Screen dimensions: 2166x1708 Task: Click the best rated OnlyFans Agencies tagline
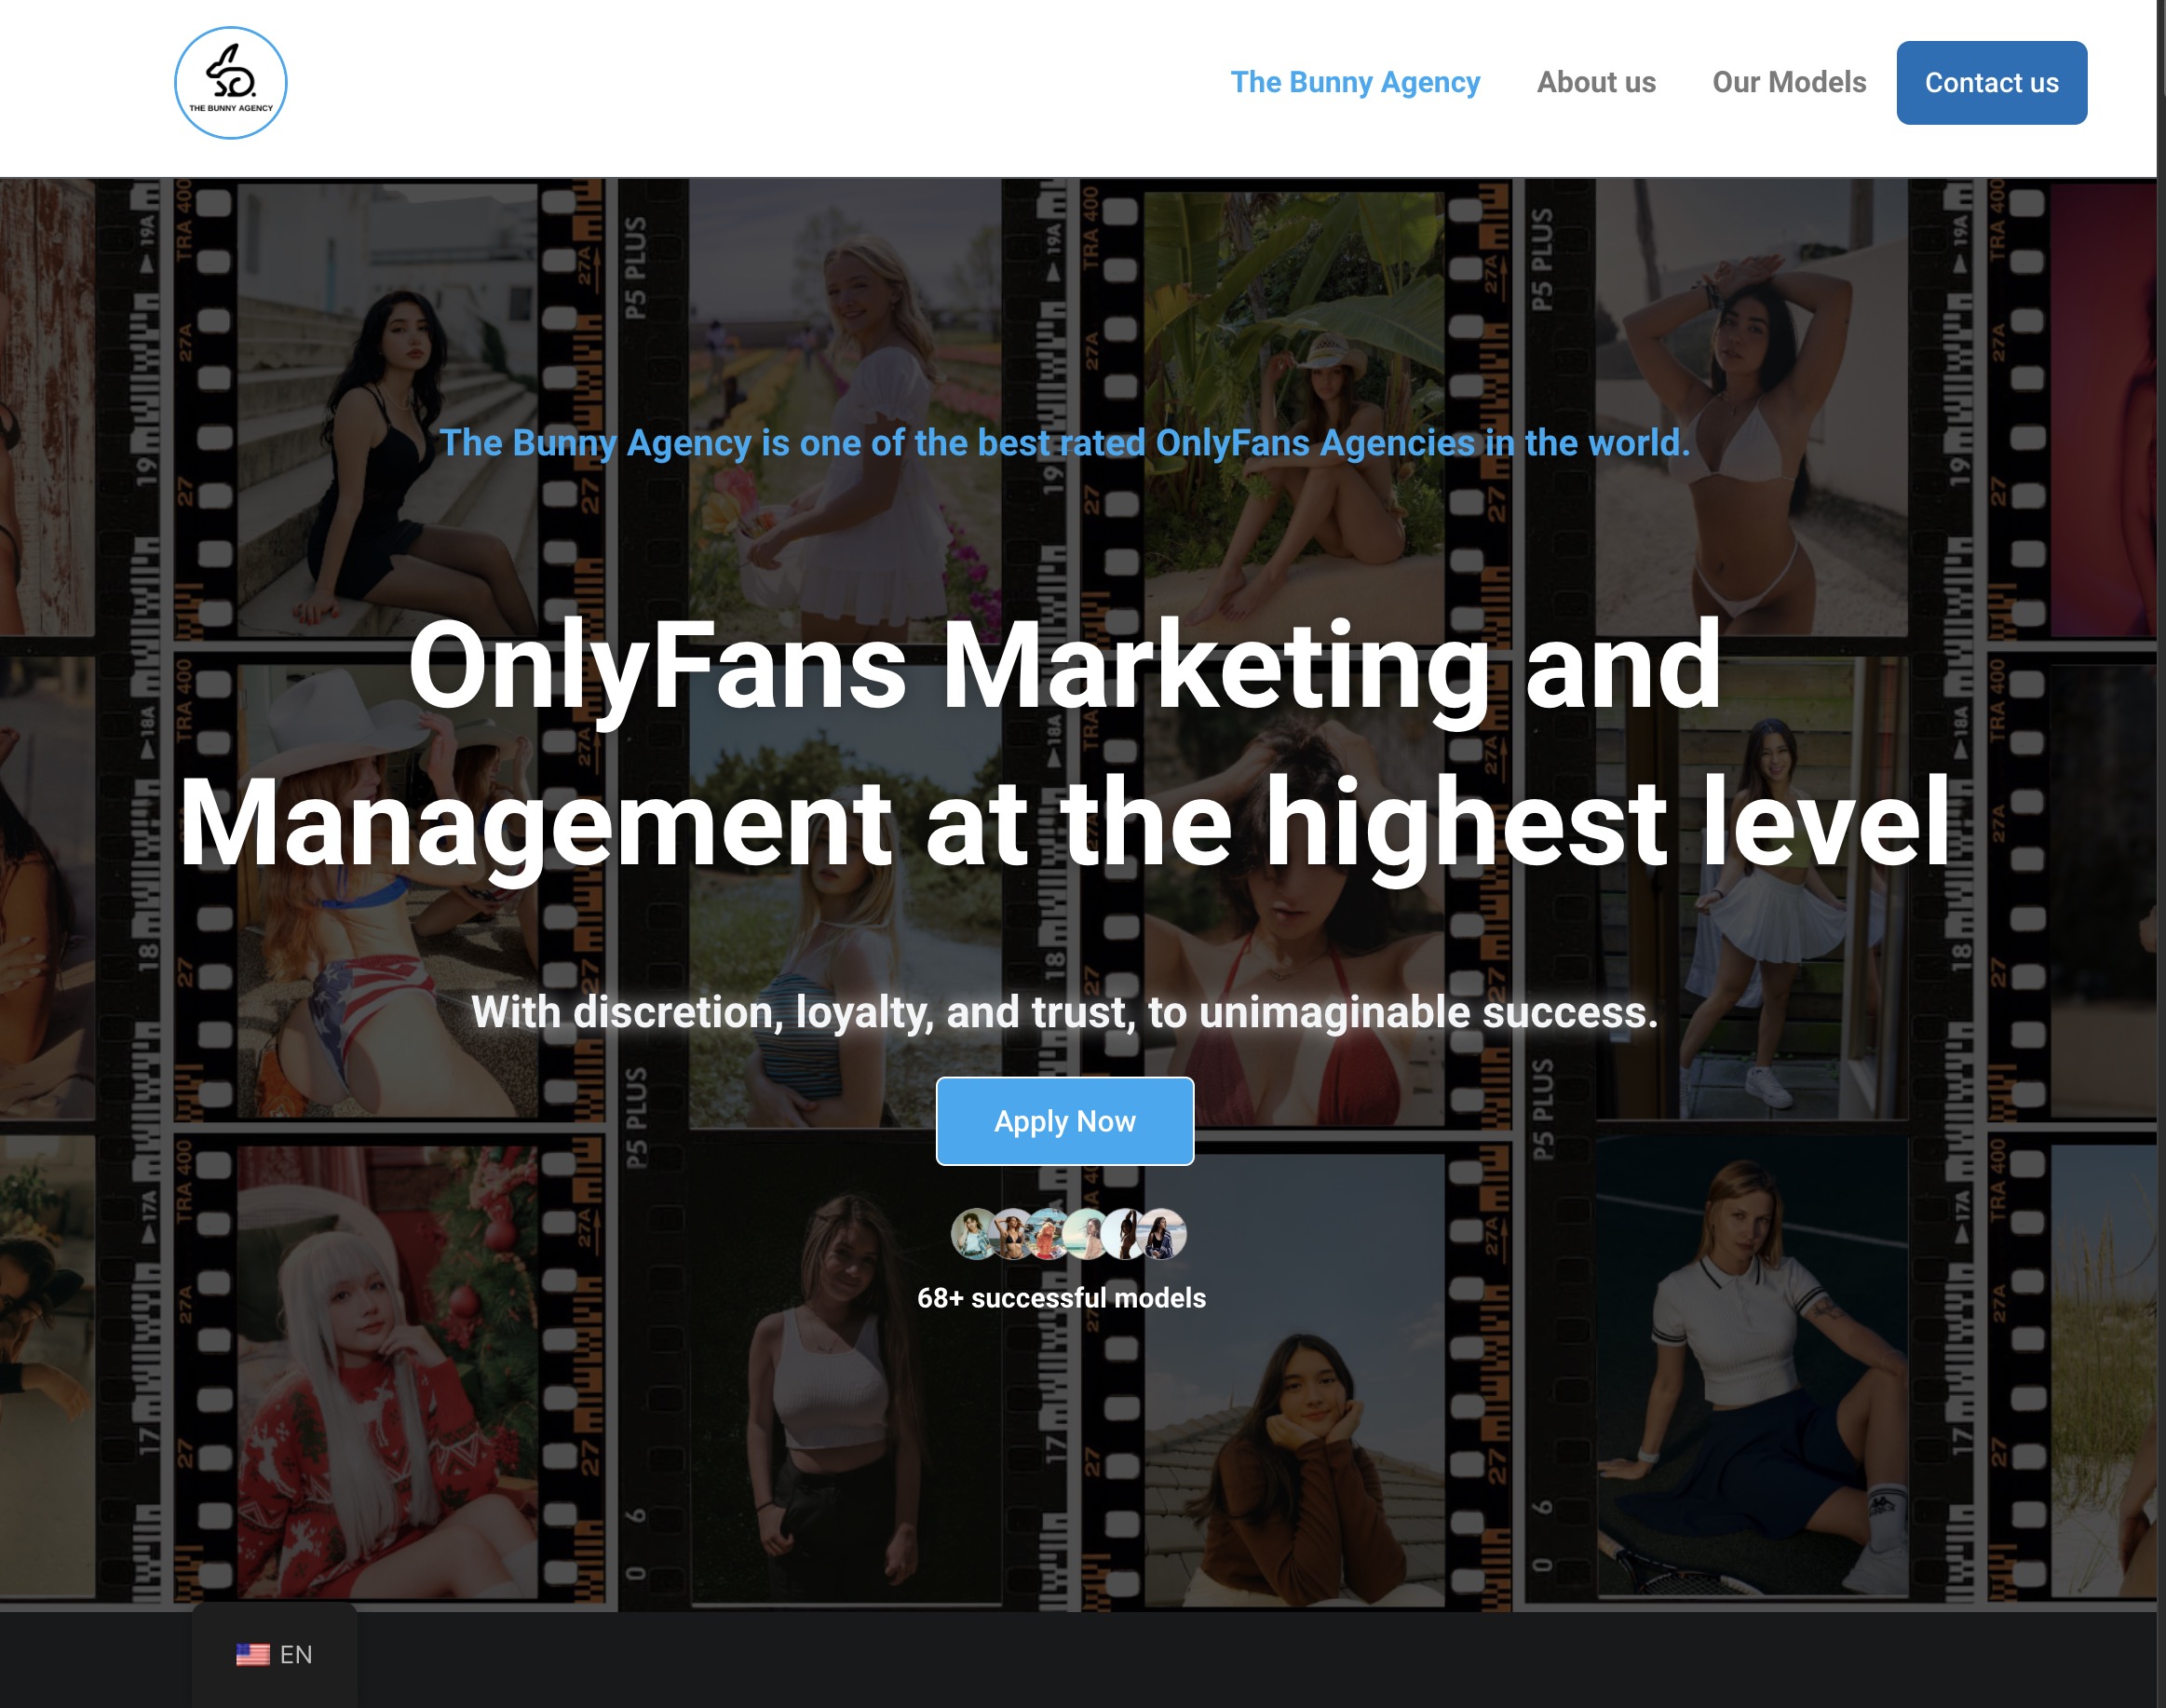coord(1065,443)
